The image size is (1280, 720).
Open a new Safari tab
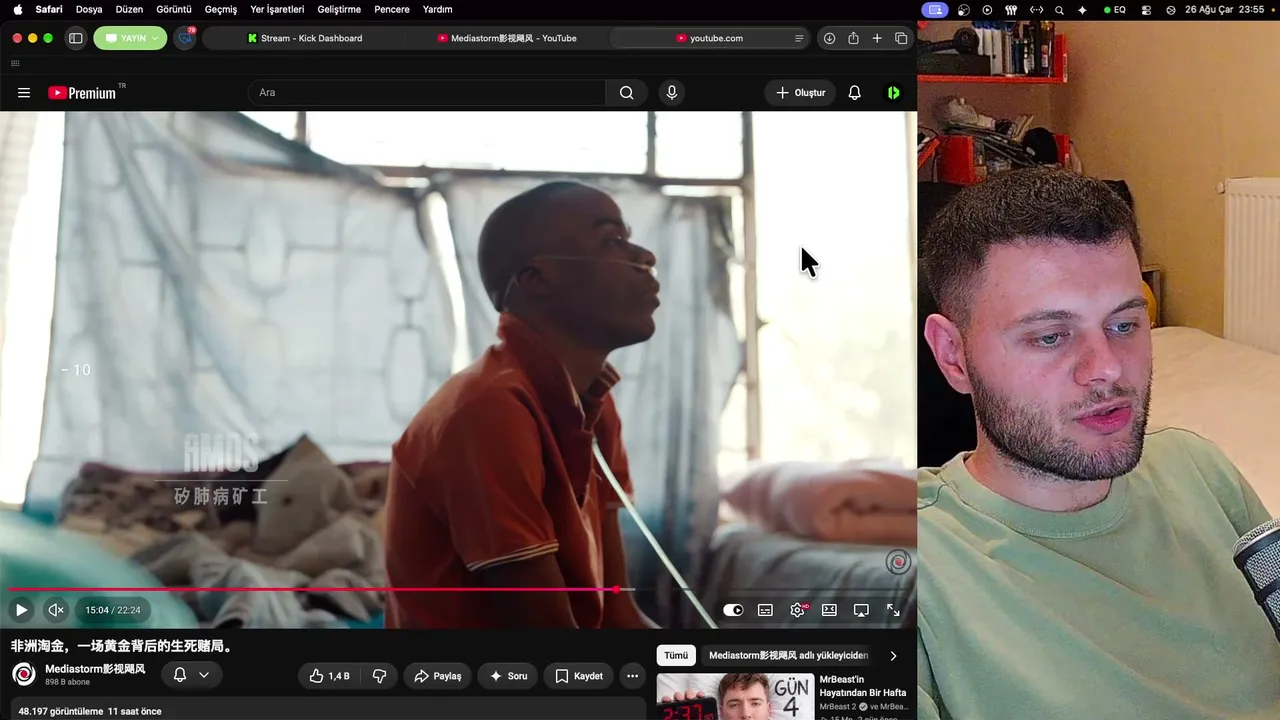(877, 38)
